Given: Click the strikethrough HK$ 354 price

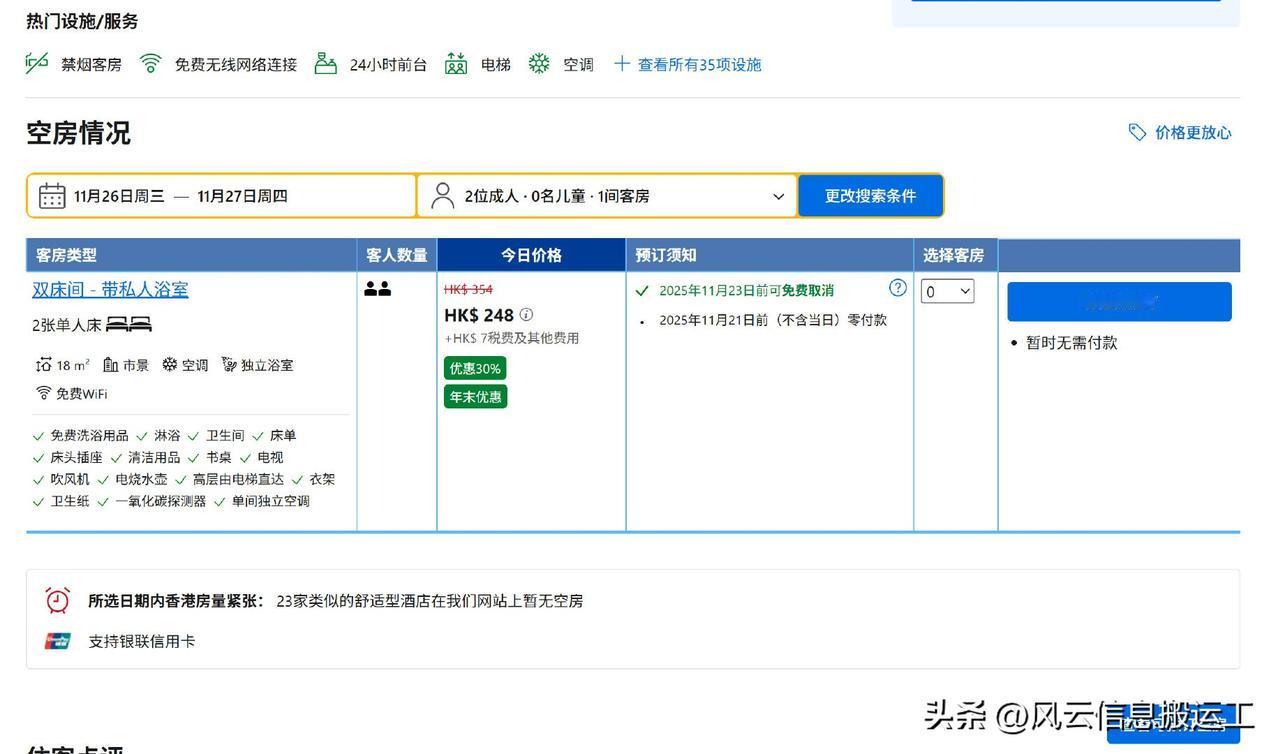Looking at the screenshot, I should click(x=468, y=289).
